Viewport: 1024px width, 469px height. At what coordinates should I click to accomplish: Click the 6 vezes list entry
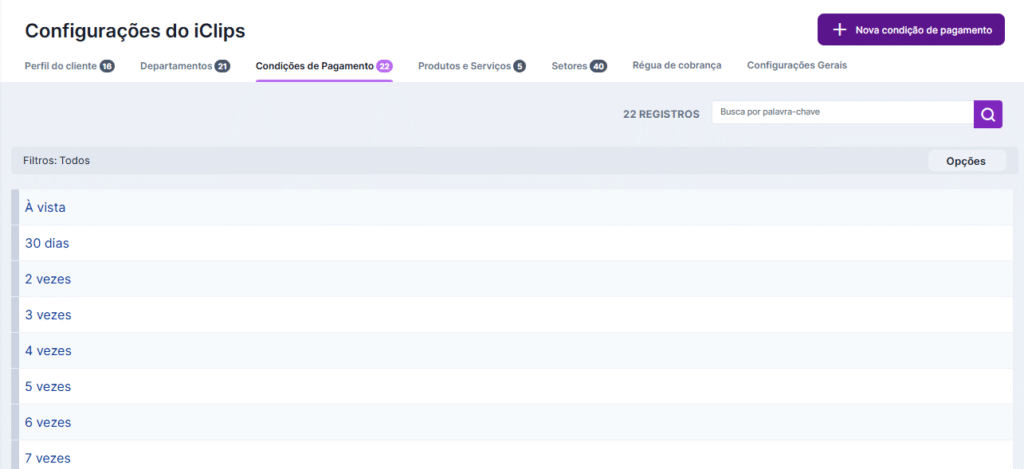pyautogui.click(x=48, y=423)
